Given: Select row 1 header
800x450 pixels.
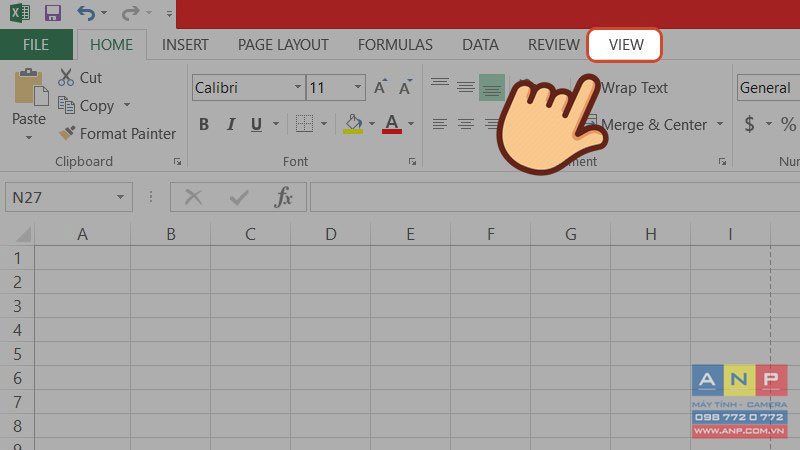Looking at the screenshot, I should coord(17,258).
